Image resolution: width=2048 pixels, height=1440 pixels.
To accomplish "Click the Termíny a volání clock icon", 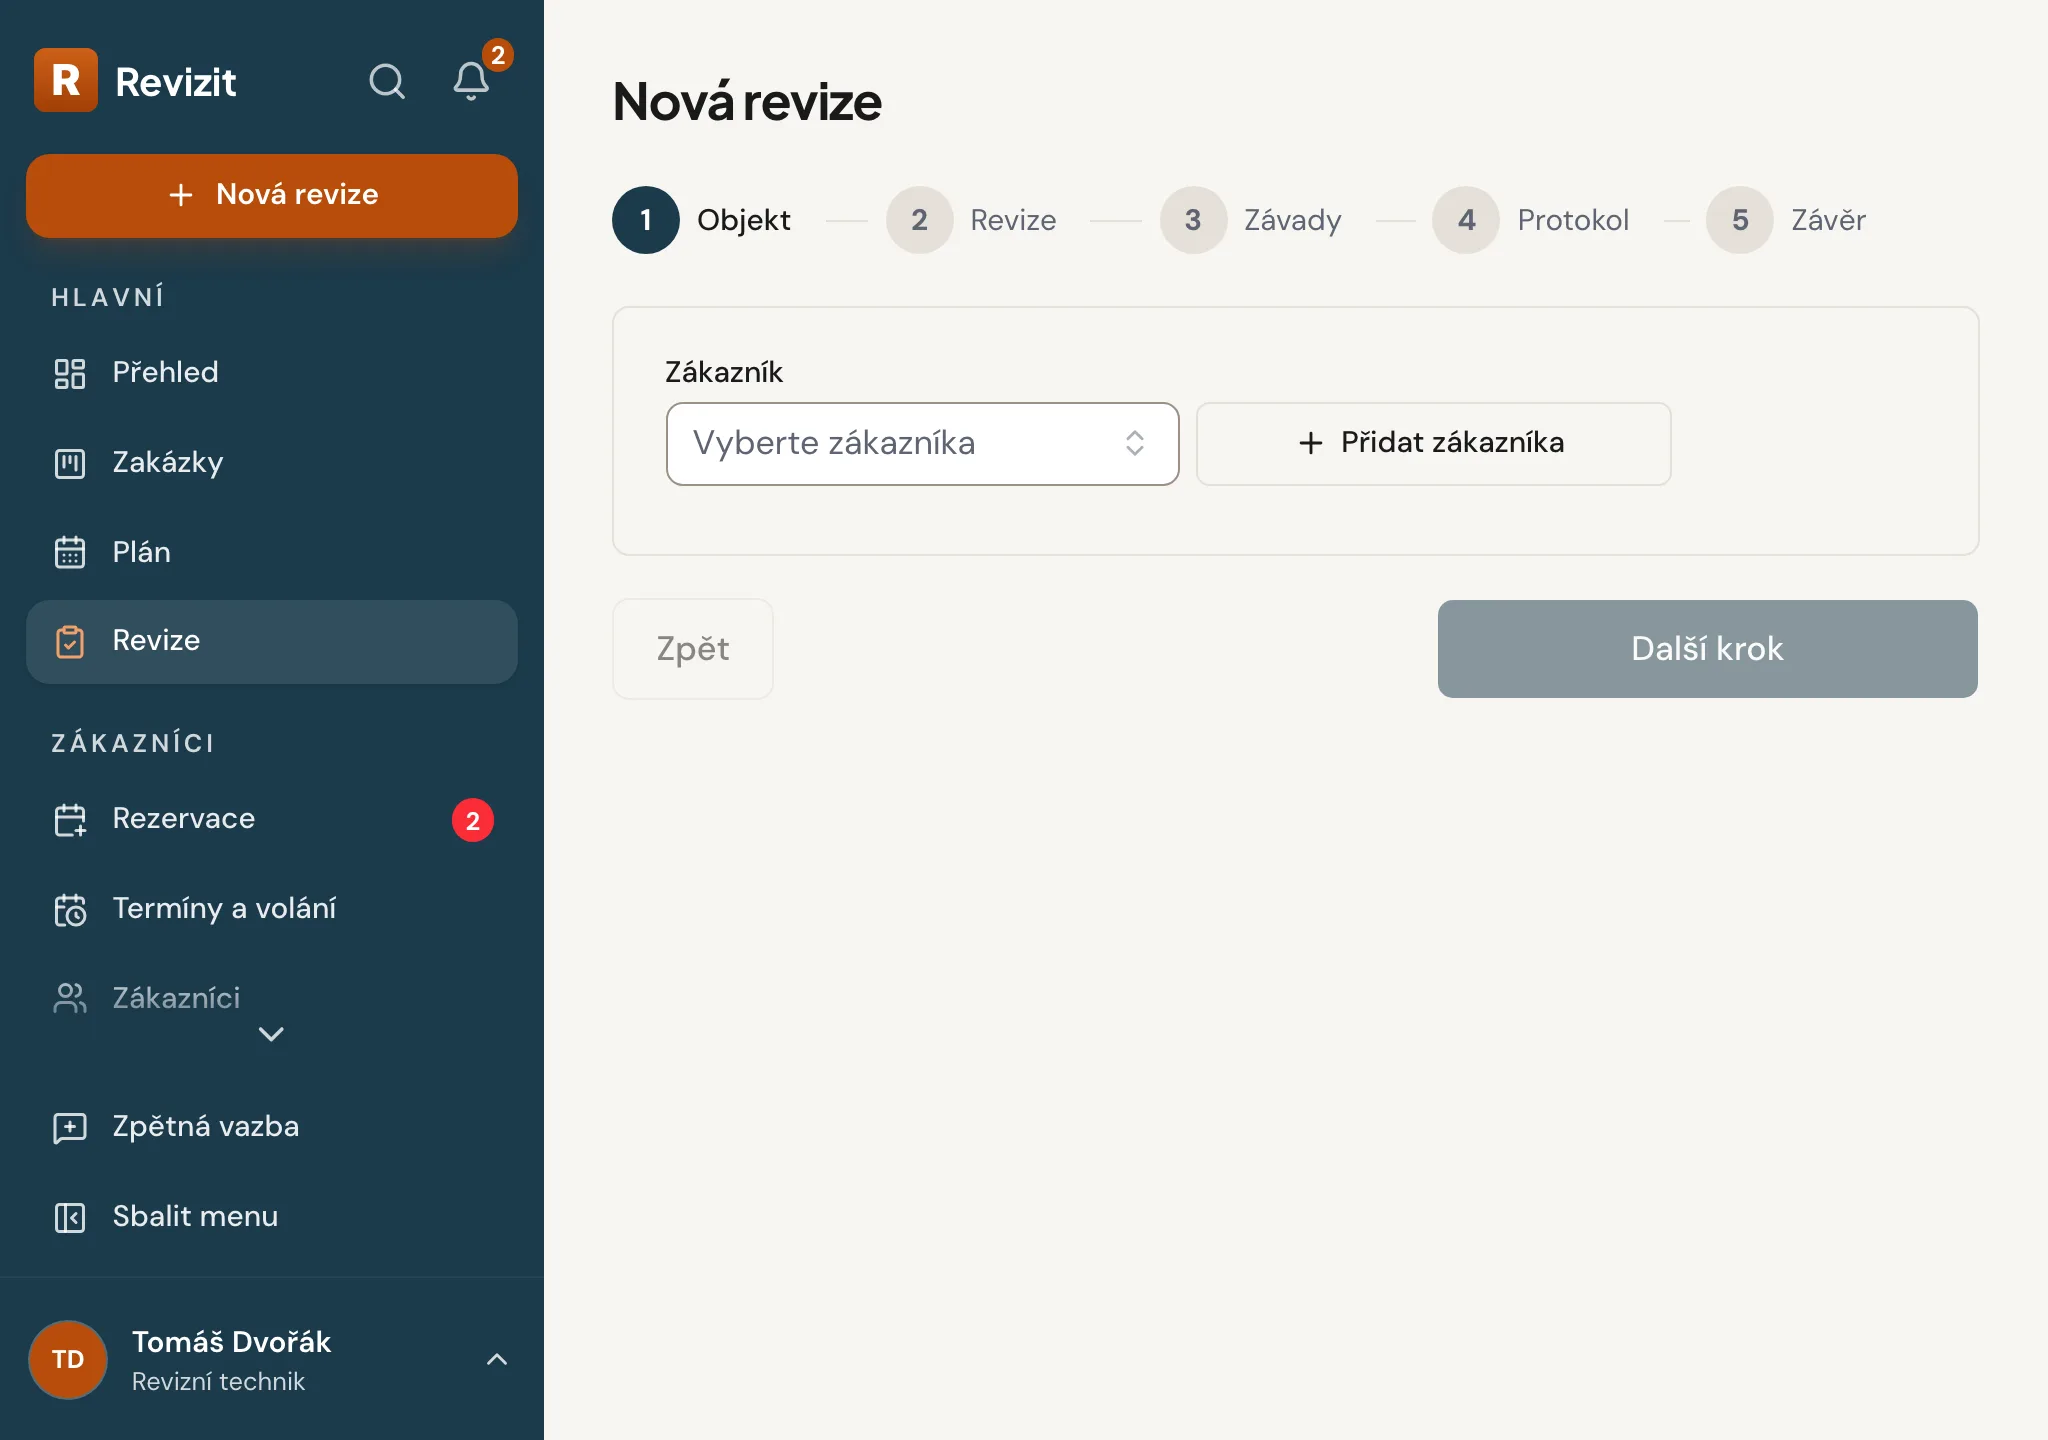I will (70, 910).
